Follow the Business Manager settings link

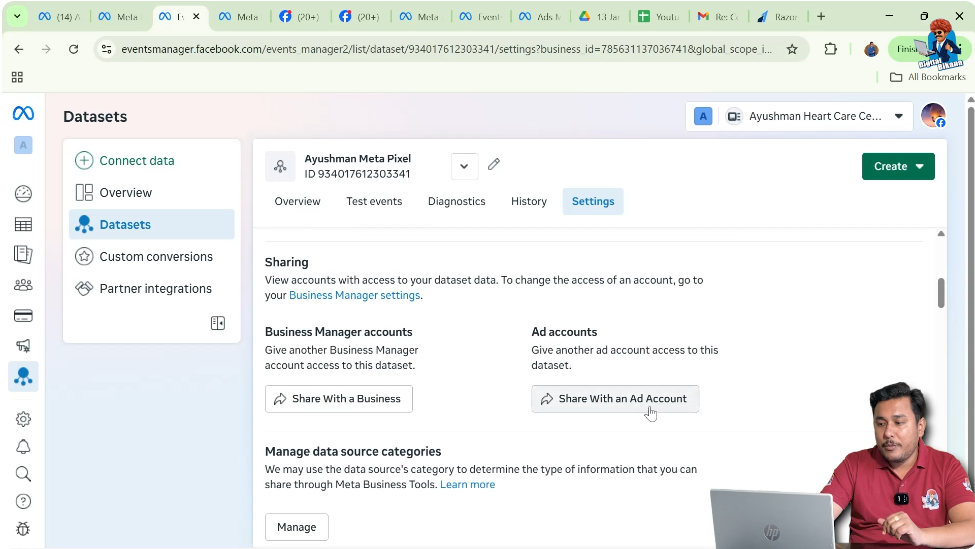[x=354, y=295]
